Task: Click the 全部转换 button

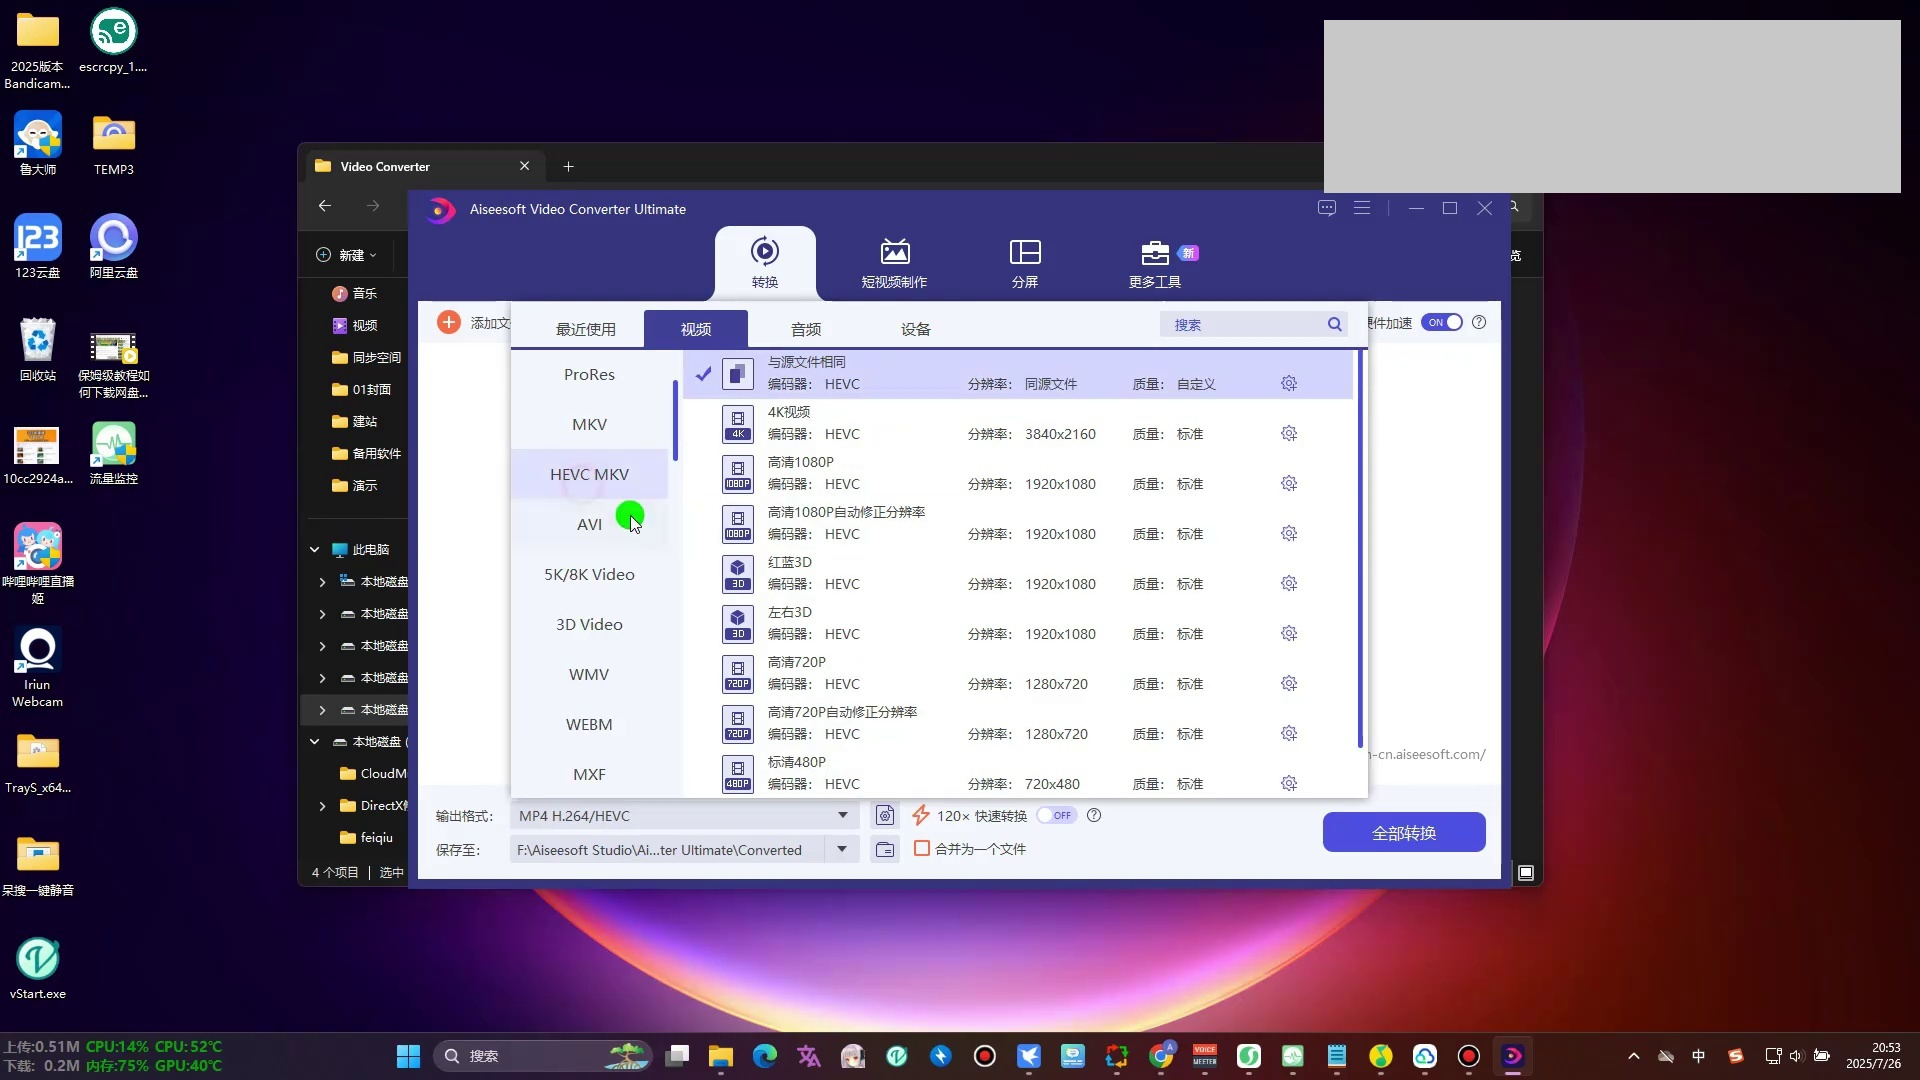Action: (x=1403, y=832)
